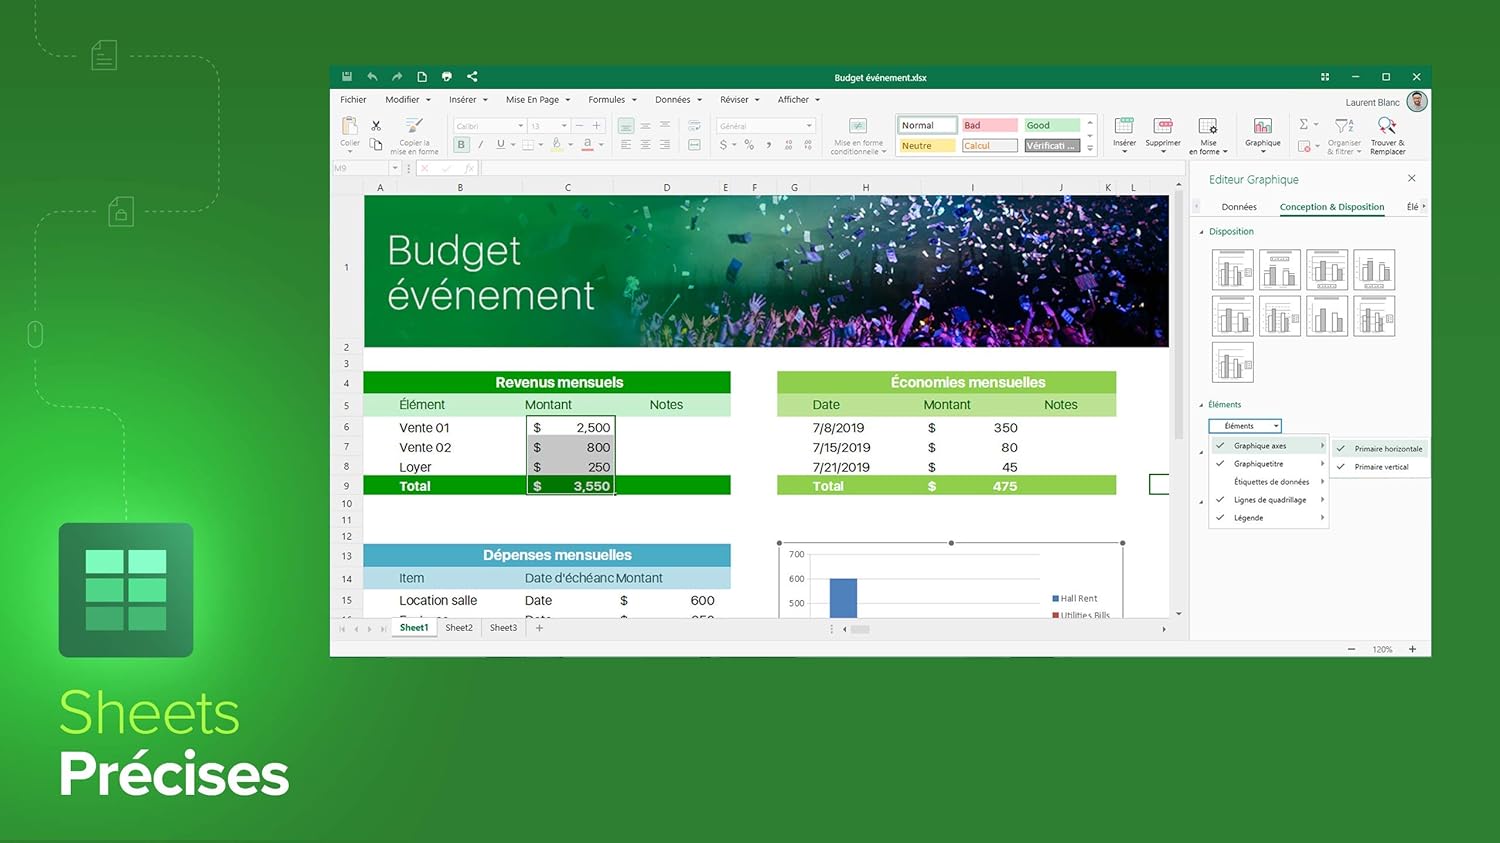Insert a chart with Graphique button
The width and height of the screenshot is (1500, 843).
1263,133
